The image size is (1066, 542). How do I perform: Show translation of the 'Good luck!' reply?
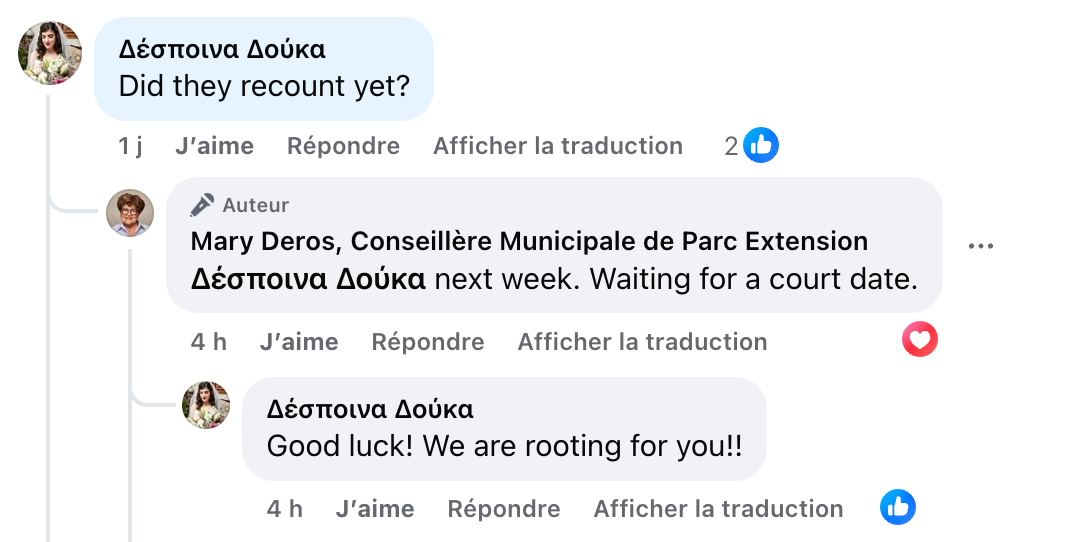pos(718,508)
